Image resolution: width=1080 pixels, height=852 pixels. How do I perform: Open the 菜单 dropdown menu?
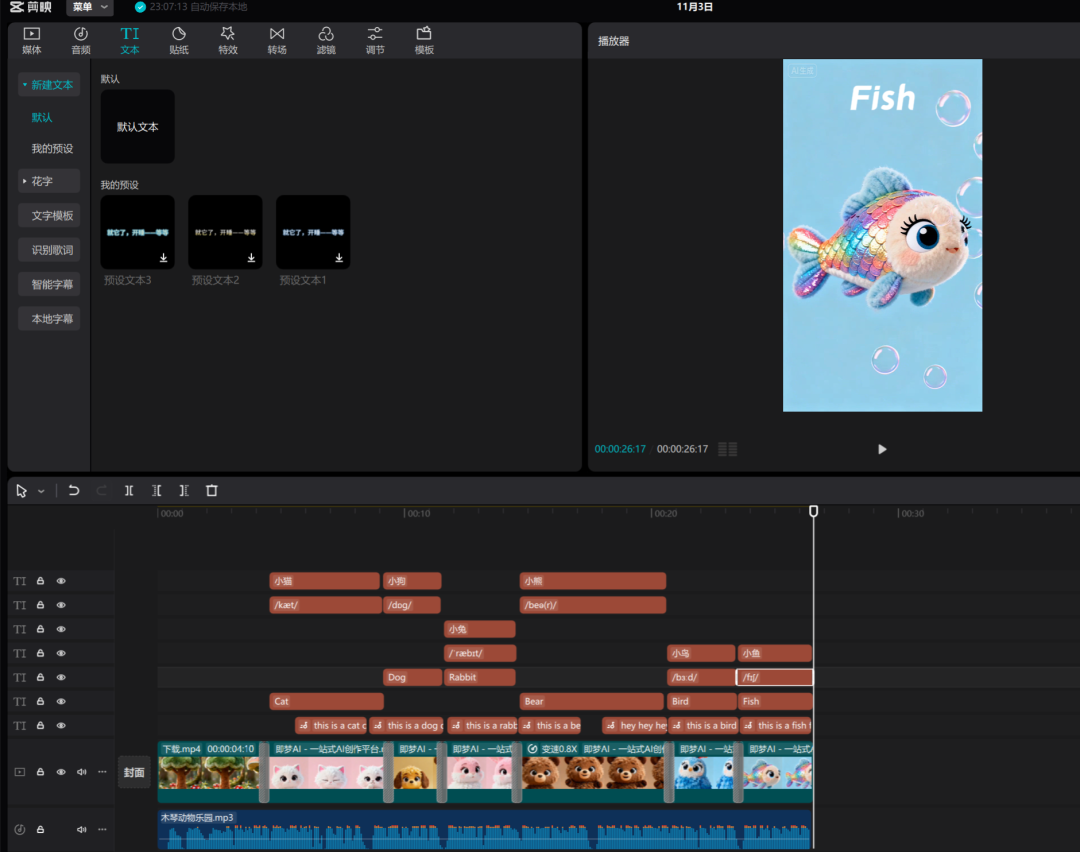89,7
